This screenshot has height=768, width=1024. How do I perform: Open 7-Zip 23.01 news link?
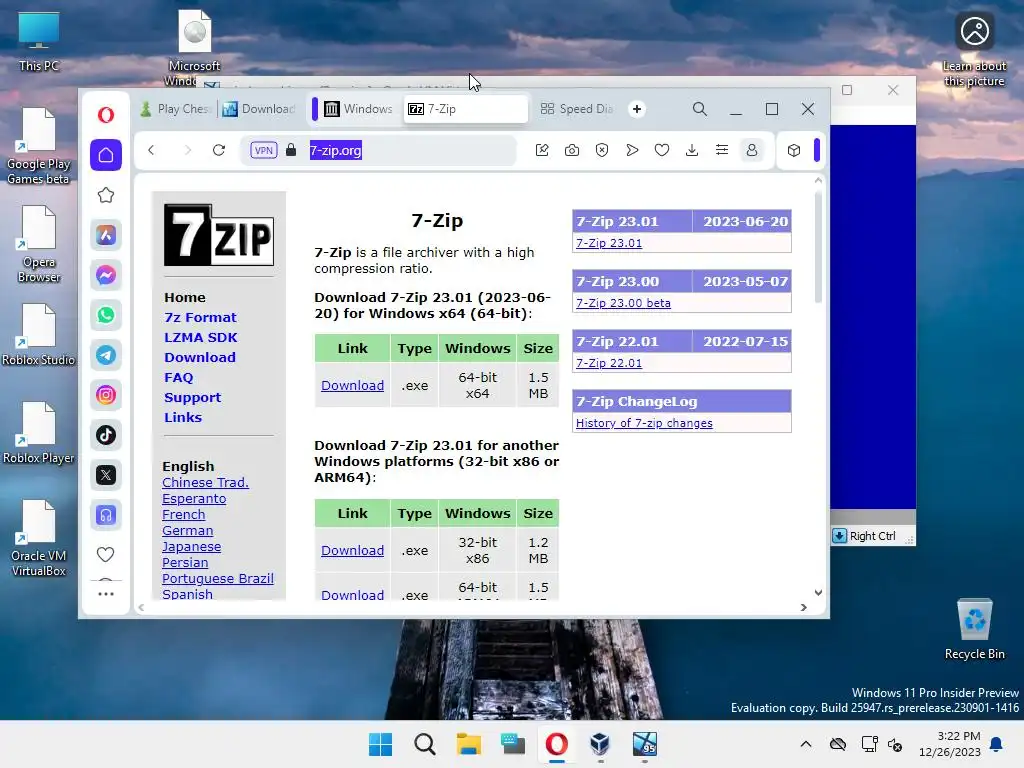click(x=609, y=243)
